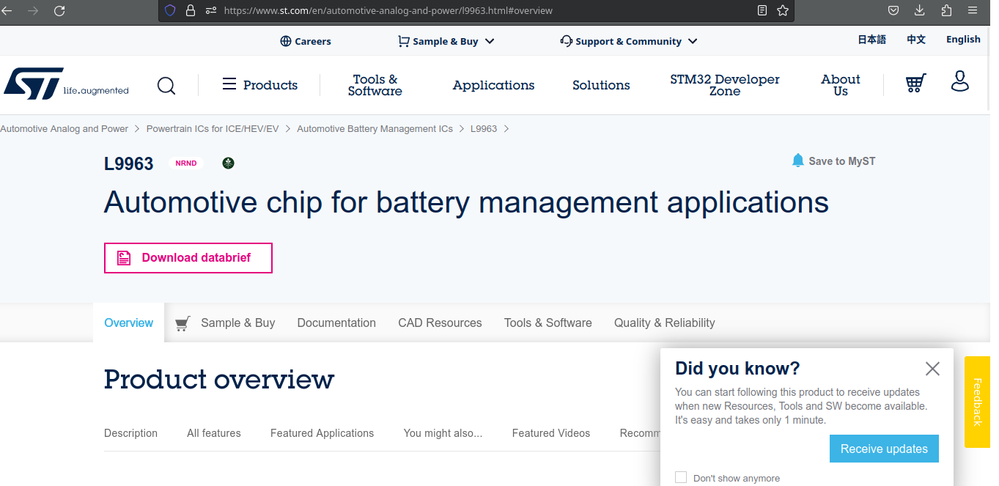Select the Sample & Buy product tab
The height and width of the screenshot is (486, 999).
238,323
